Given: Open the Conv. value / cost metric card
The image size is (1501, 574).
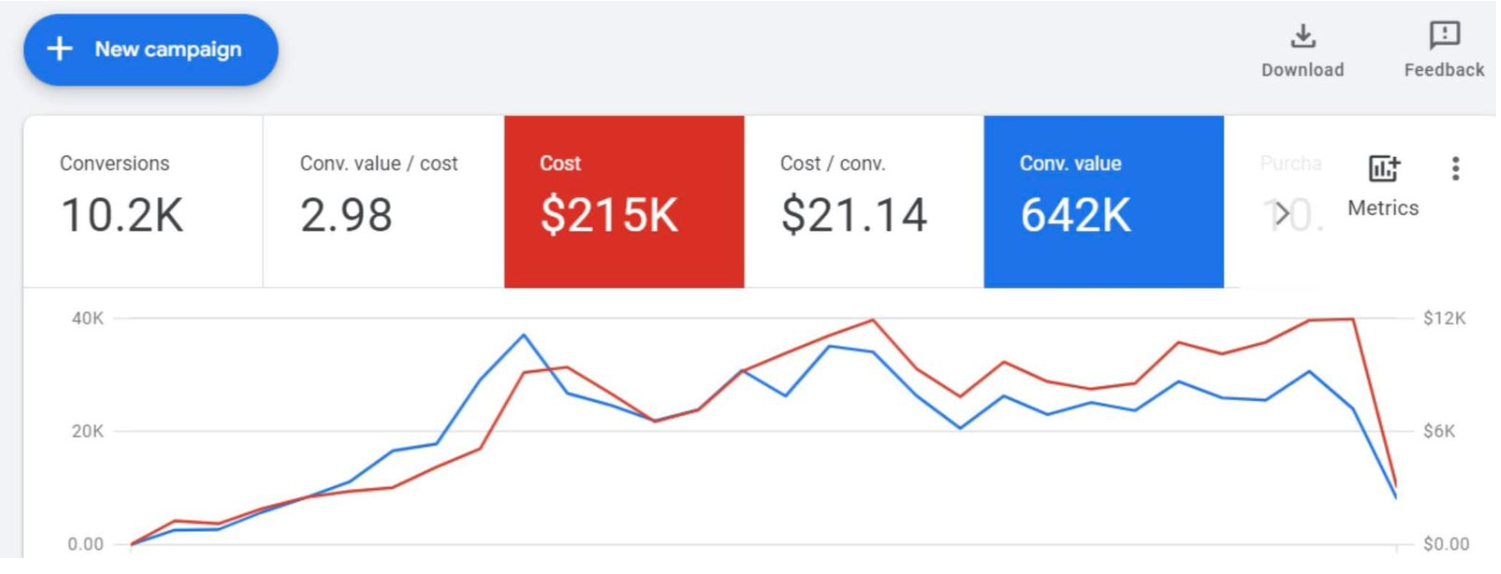Looking at the screenshot, I should click(x=383, y=201).
